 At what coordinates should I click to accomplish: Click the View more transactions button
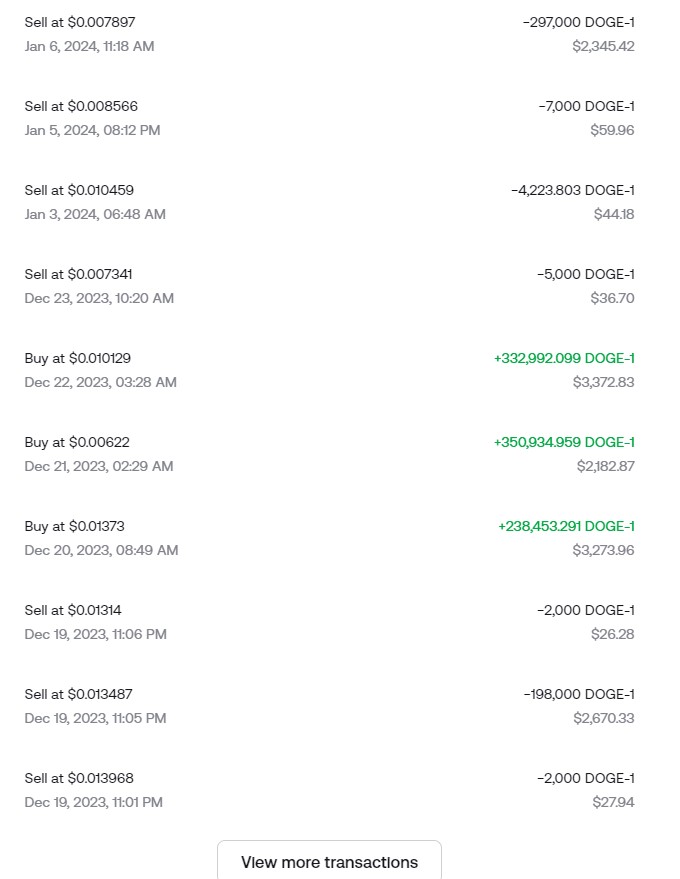(329, 861)
